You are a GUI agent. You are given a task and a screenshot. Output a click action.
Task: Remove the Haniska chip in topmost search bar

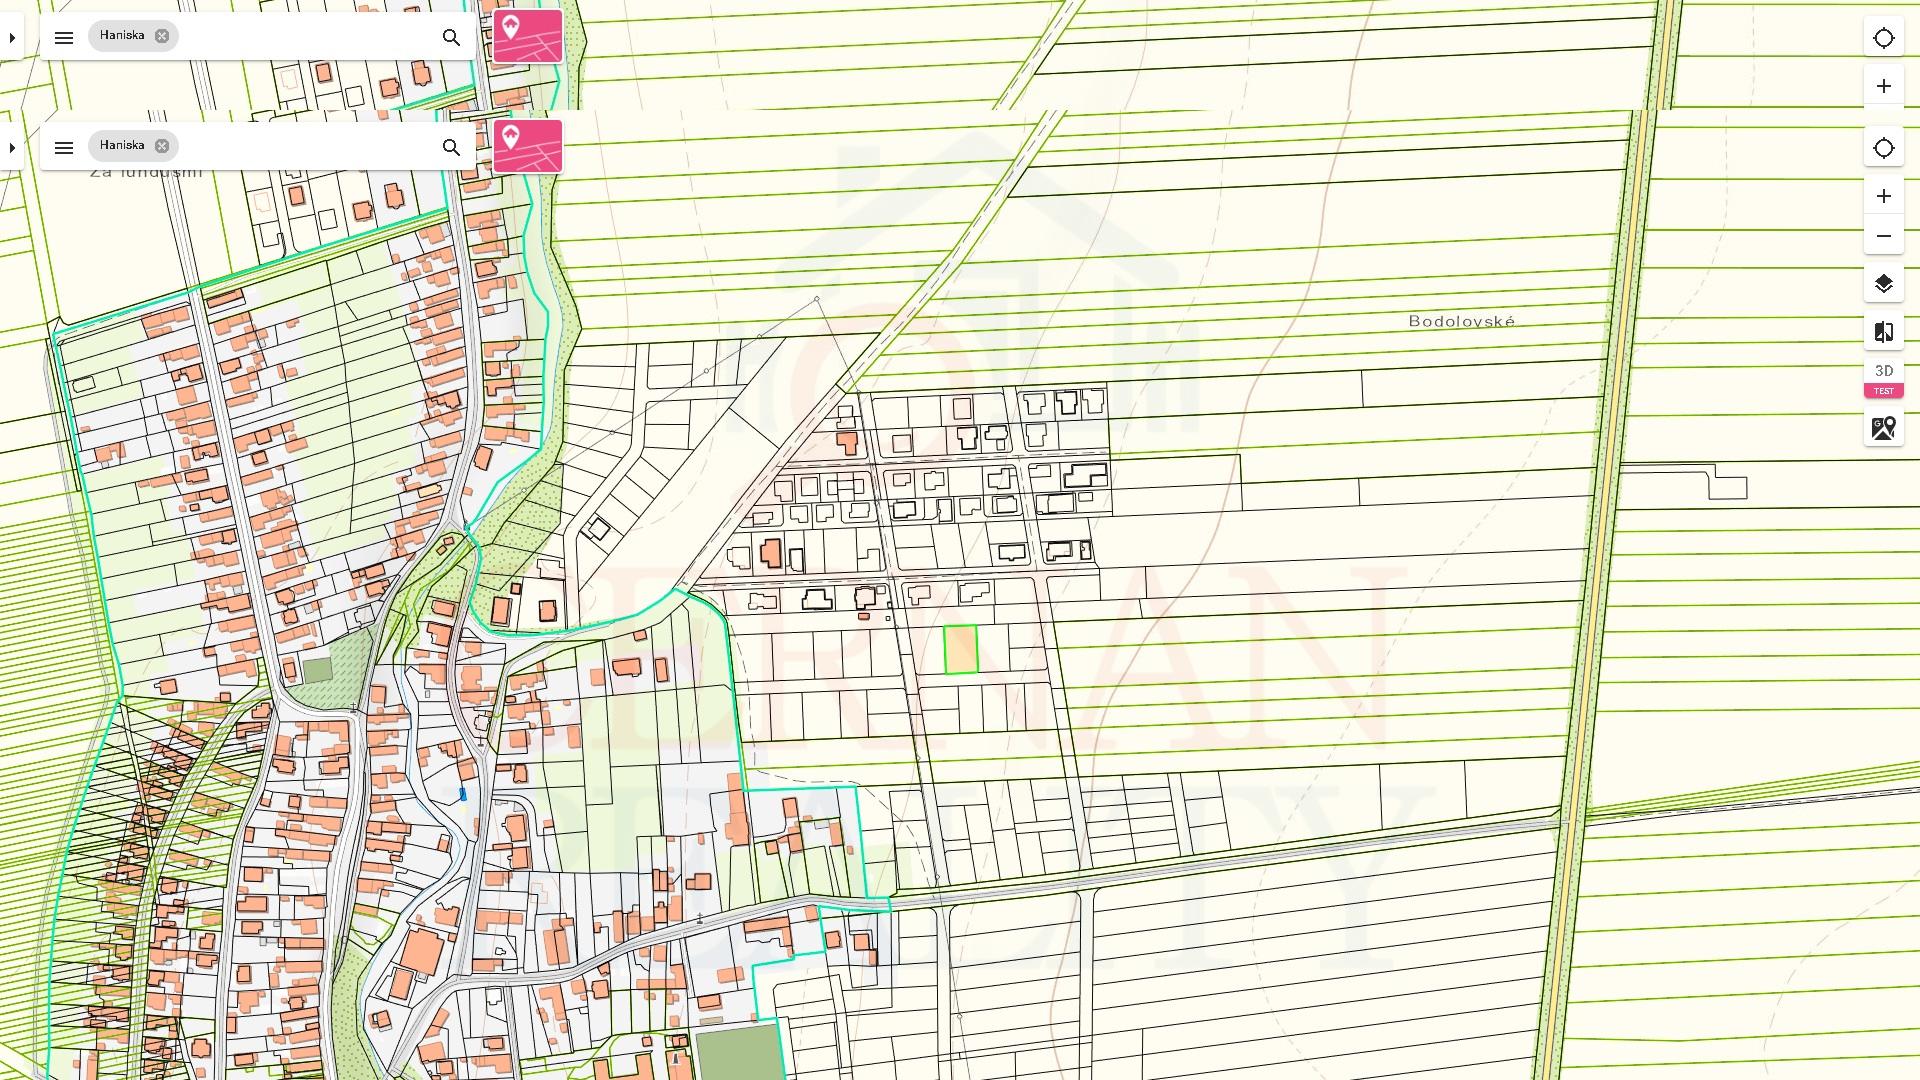pos(161,36)
